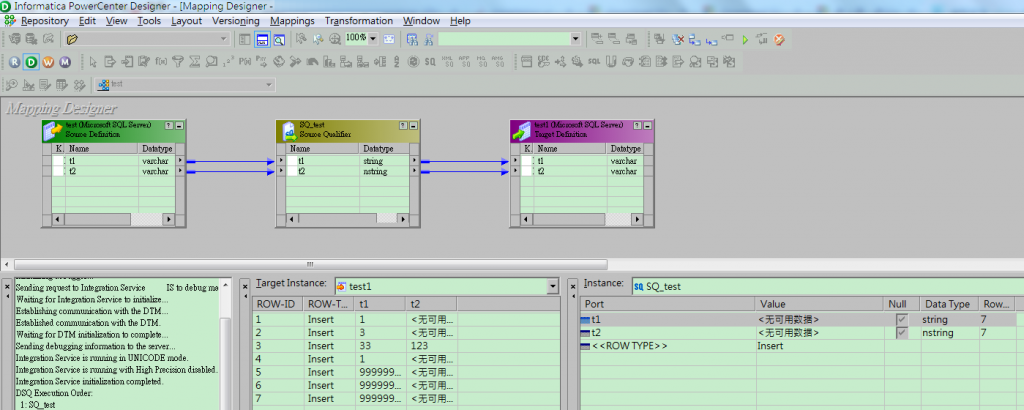Screen dimensions: 1024x410
Task: Click the XML SQ toolbar icon
Action: 447,62
